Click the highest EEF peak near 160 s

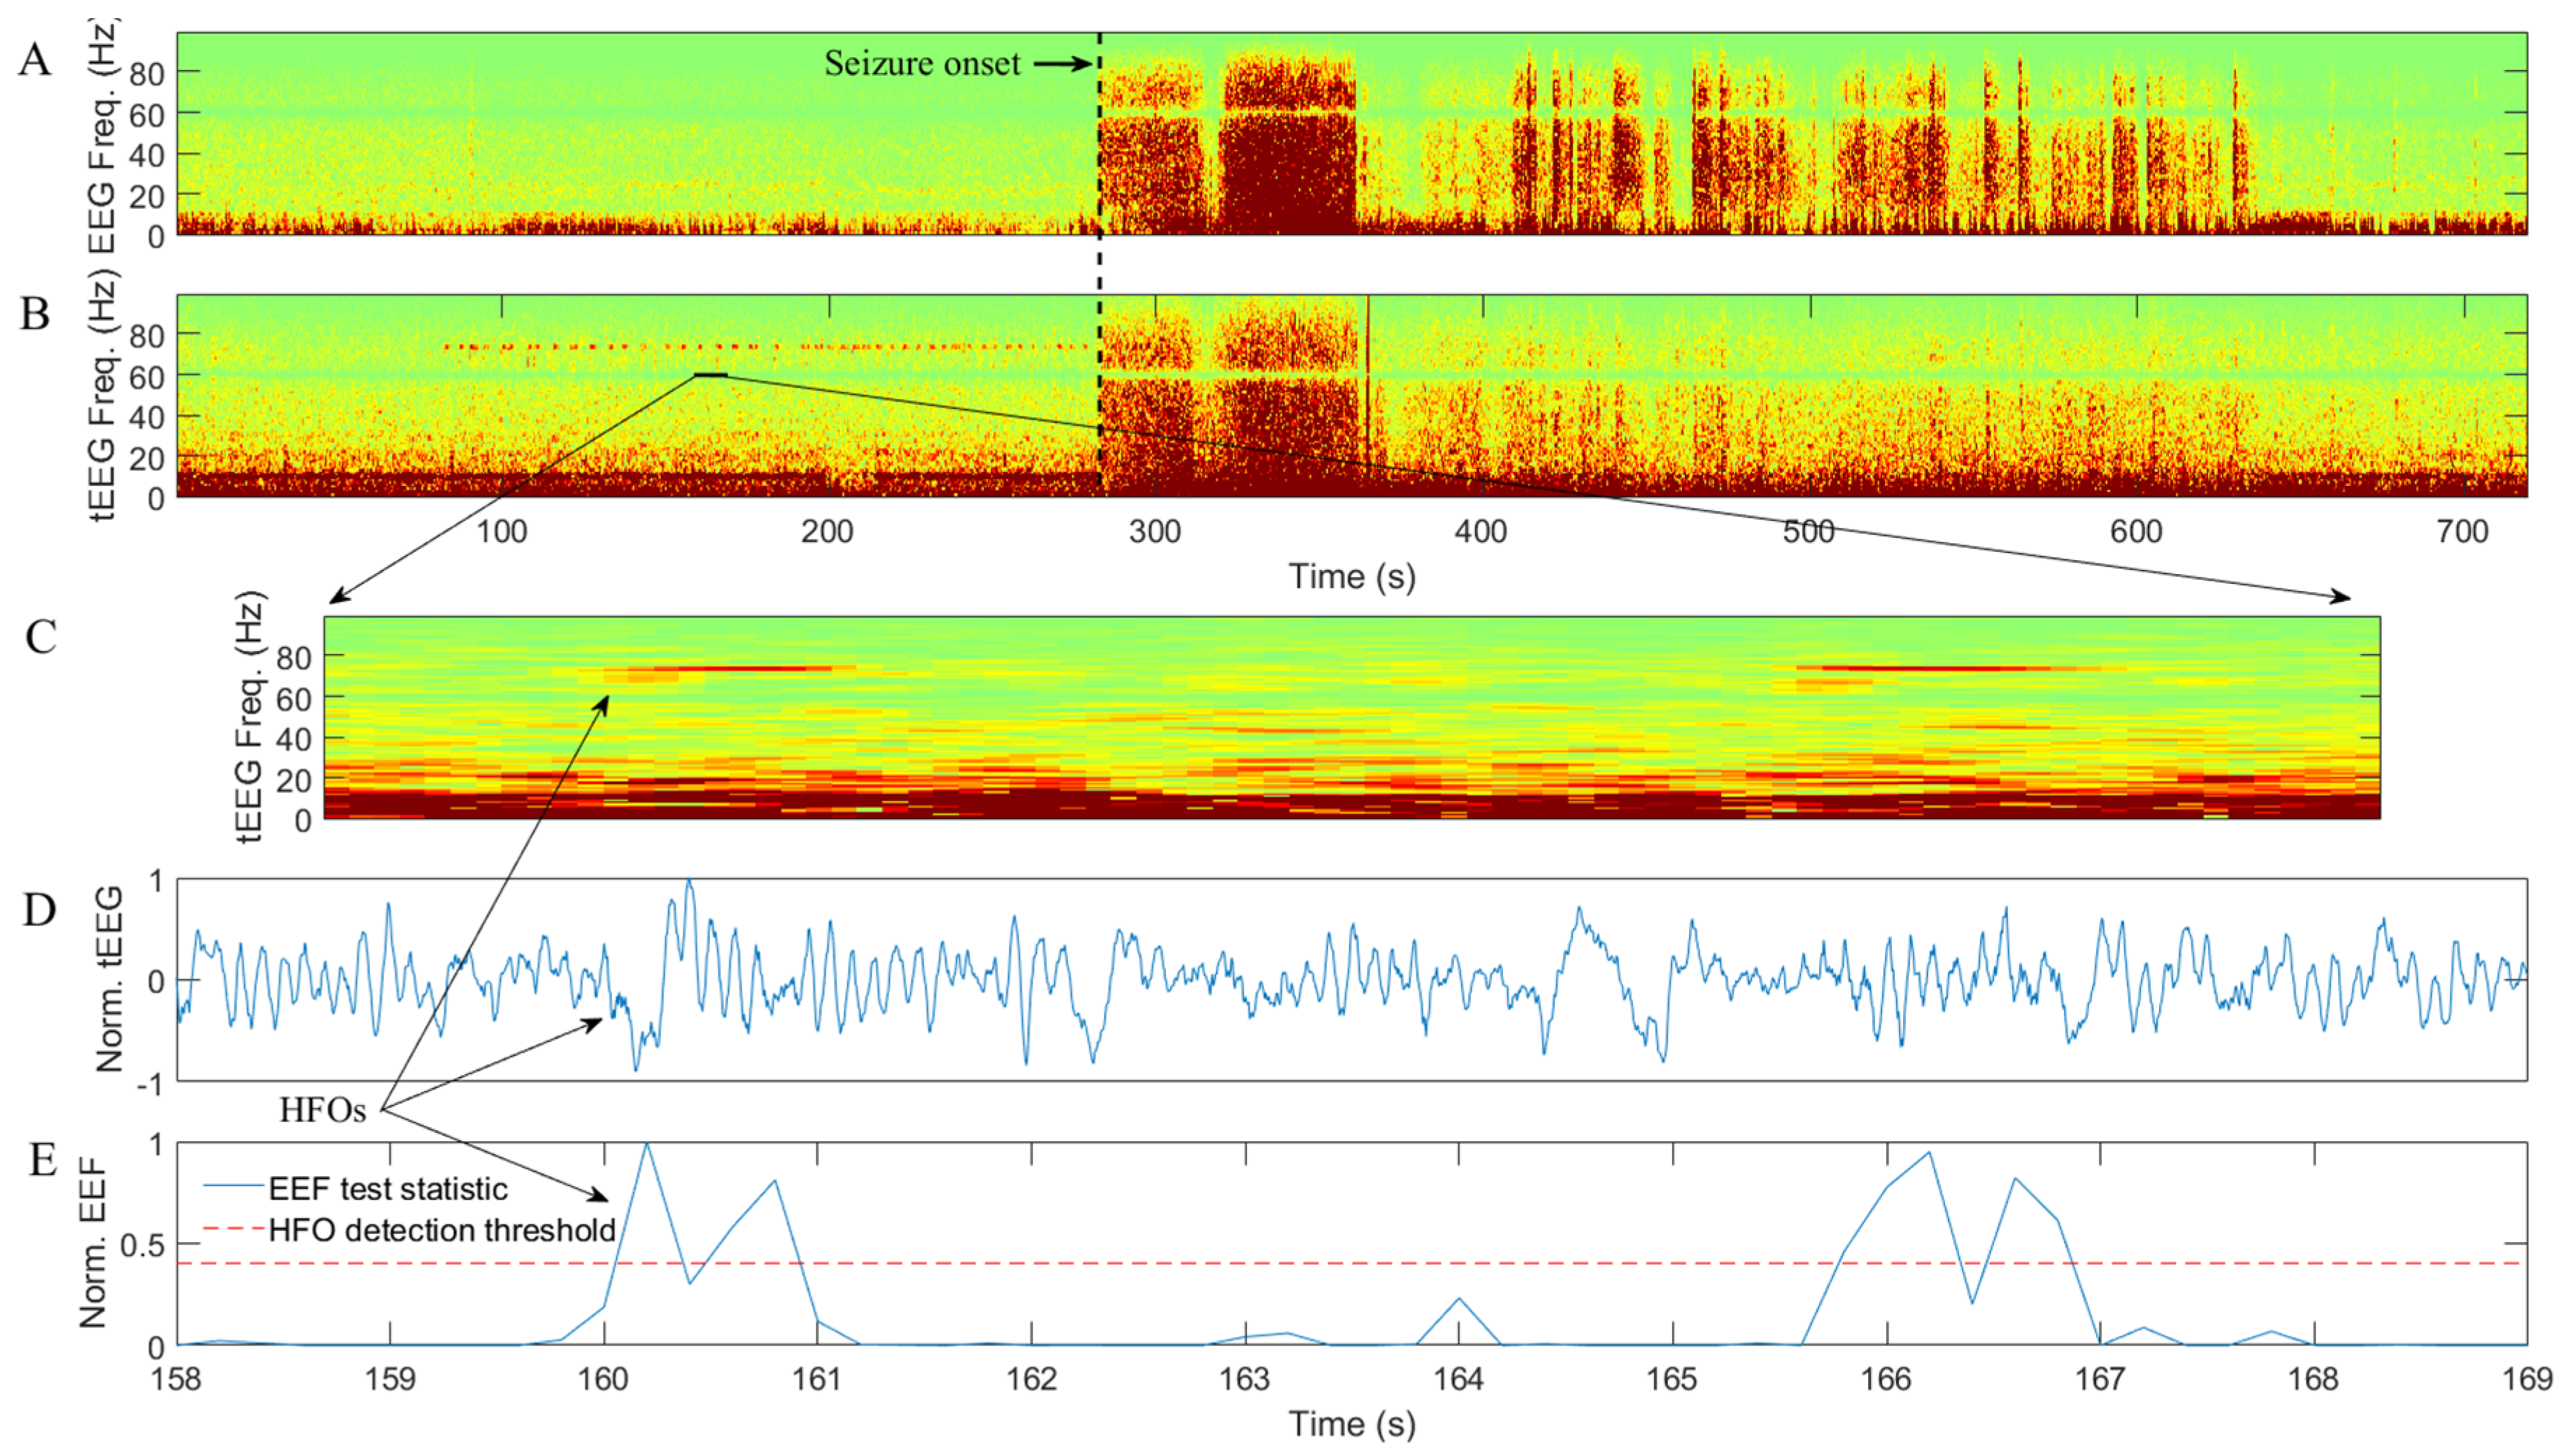pyautogui.click(x=647, y=1144)
